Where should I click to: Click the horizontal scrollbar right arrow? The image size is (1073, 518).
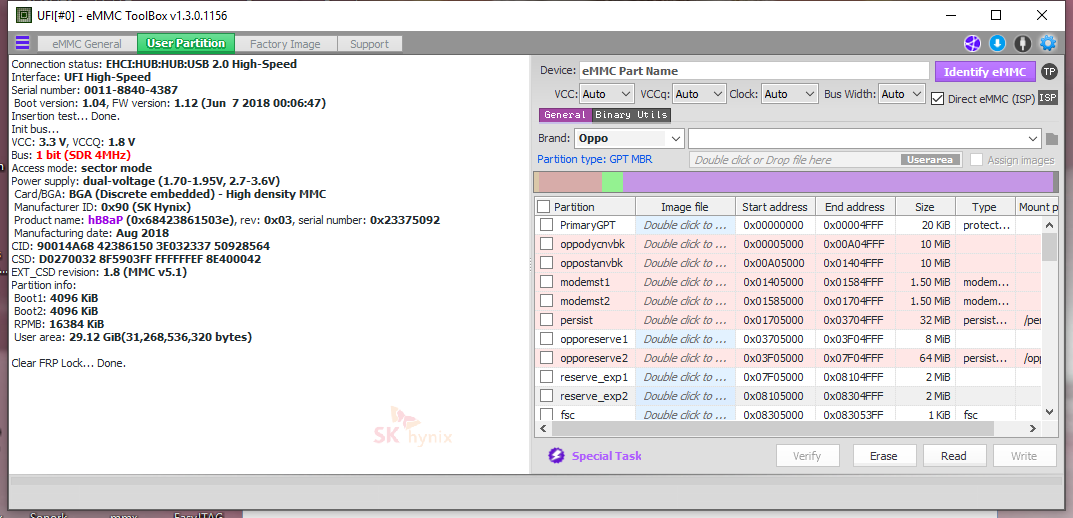[x=1033, y=428]
